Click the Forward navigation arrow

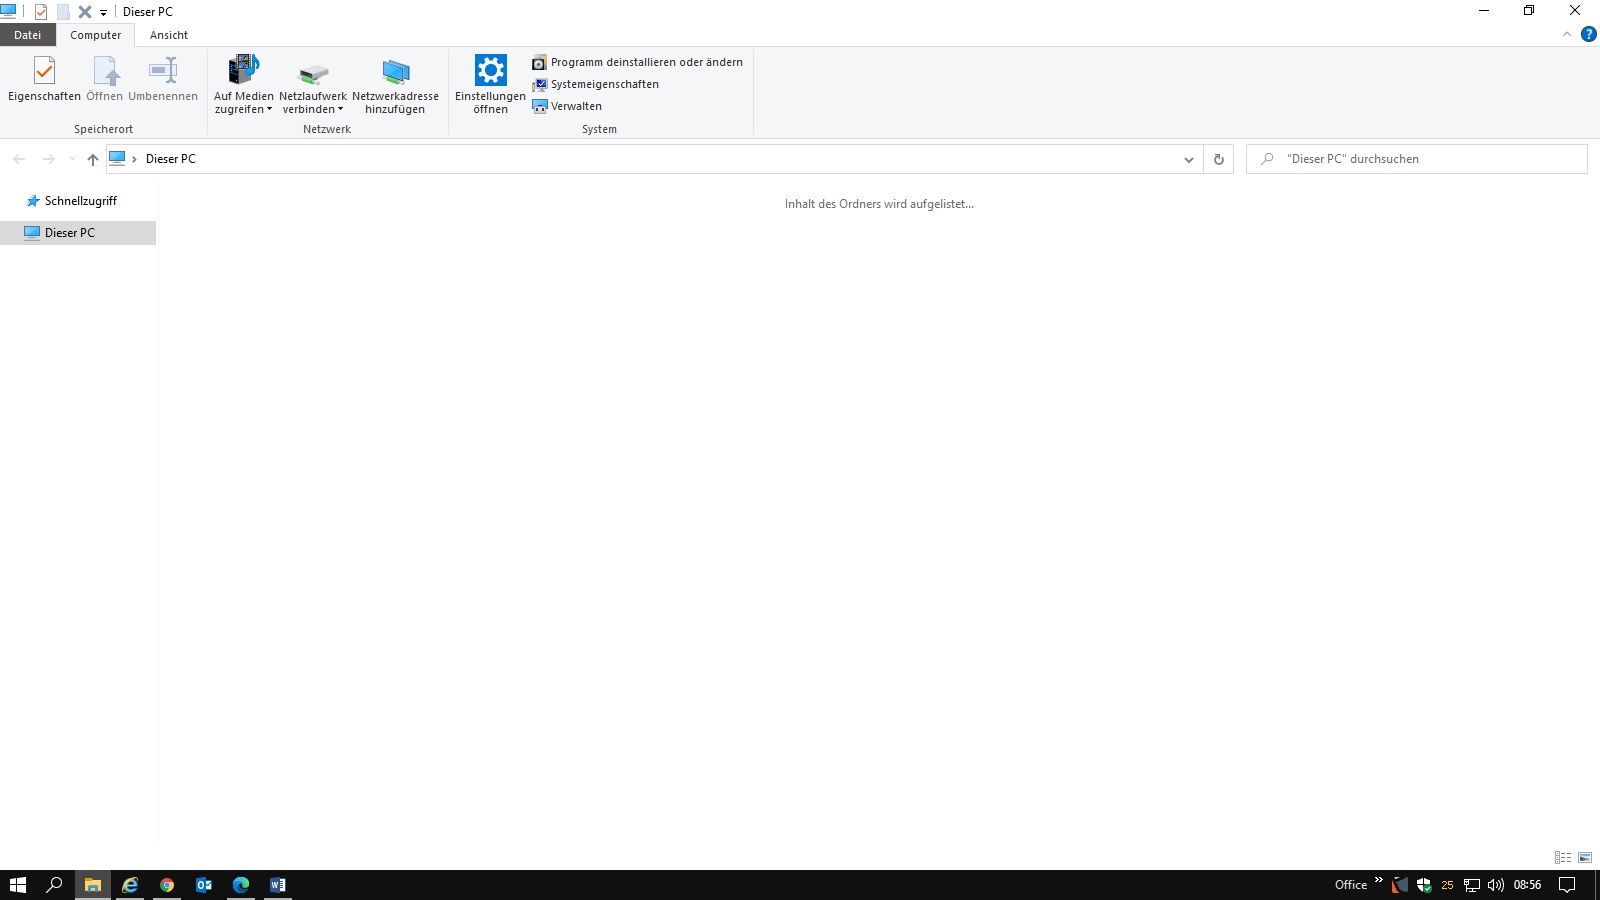coord(48,159)
